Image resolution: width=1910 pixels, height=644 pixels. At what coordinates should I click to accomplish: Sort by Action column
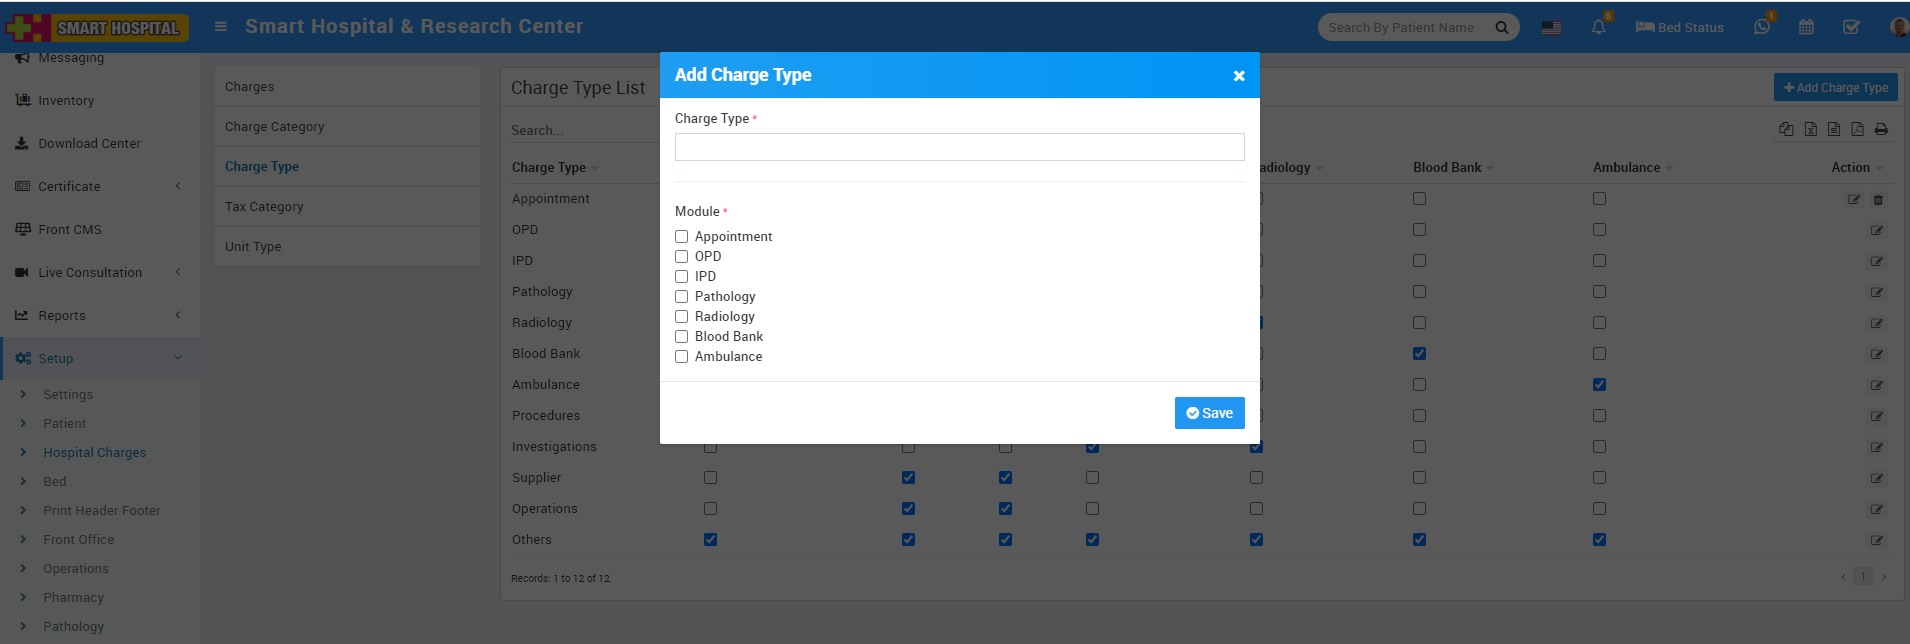(1856, 168)
